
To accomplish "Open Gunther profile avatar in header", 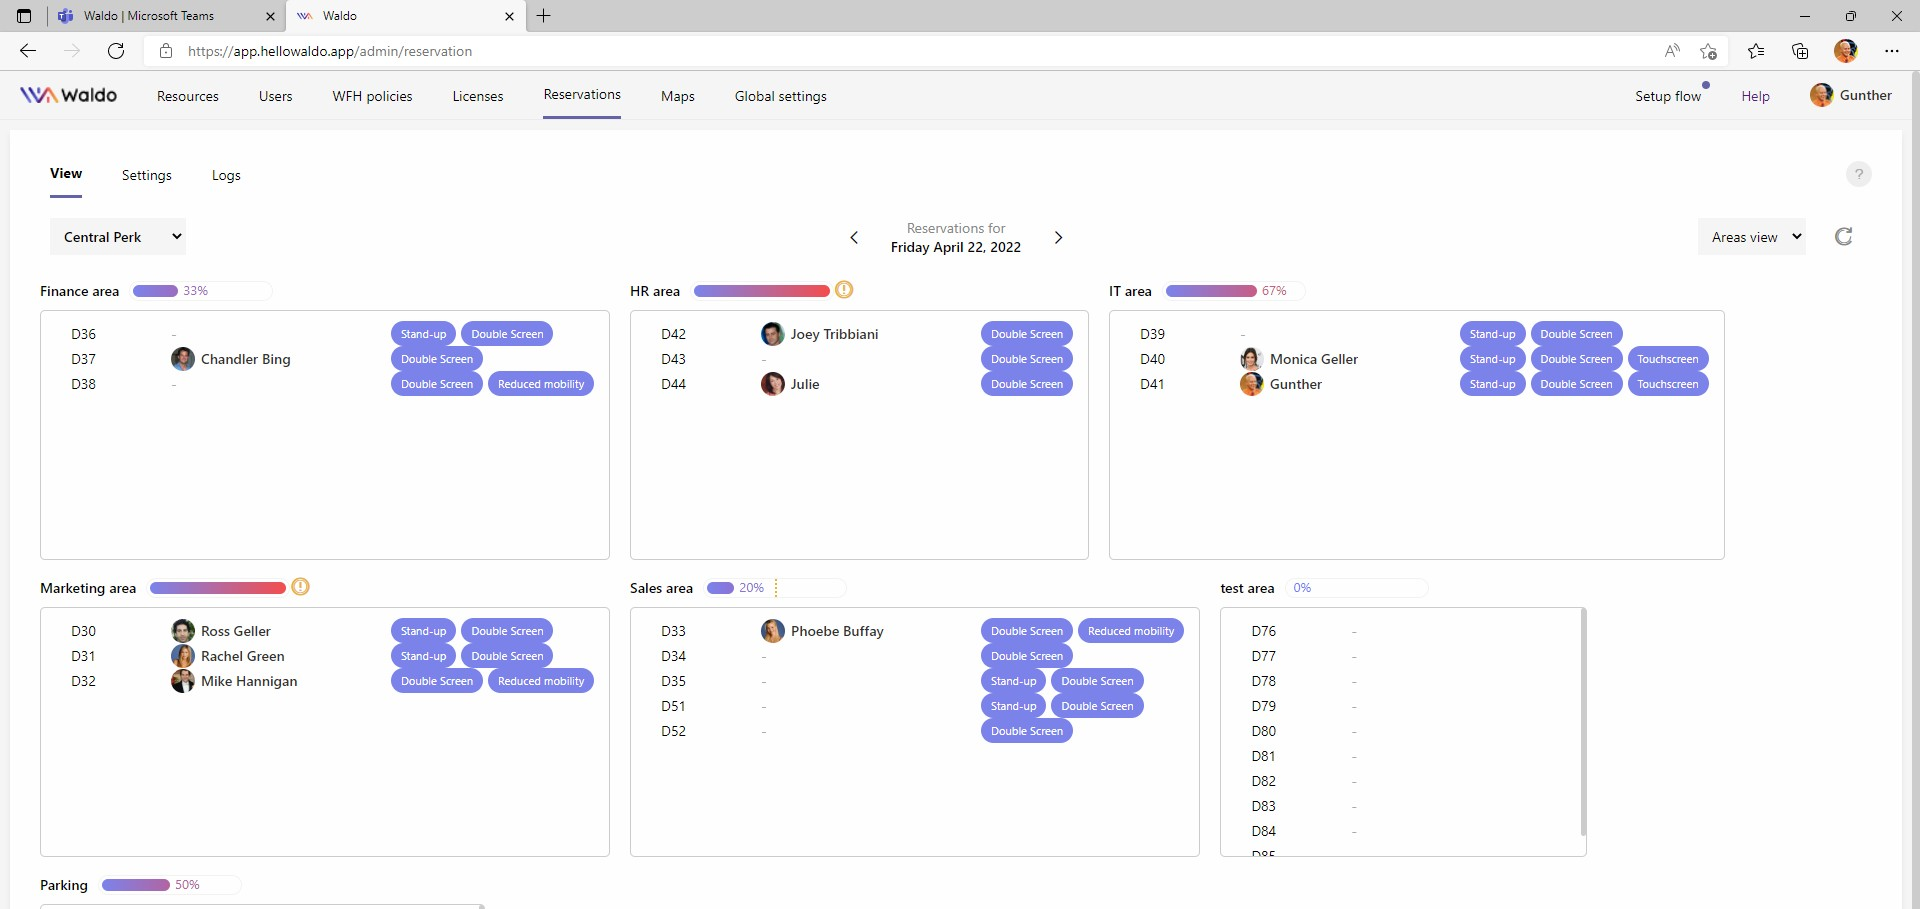I will pyautogui.click(x=1822, y=95).
